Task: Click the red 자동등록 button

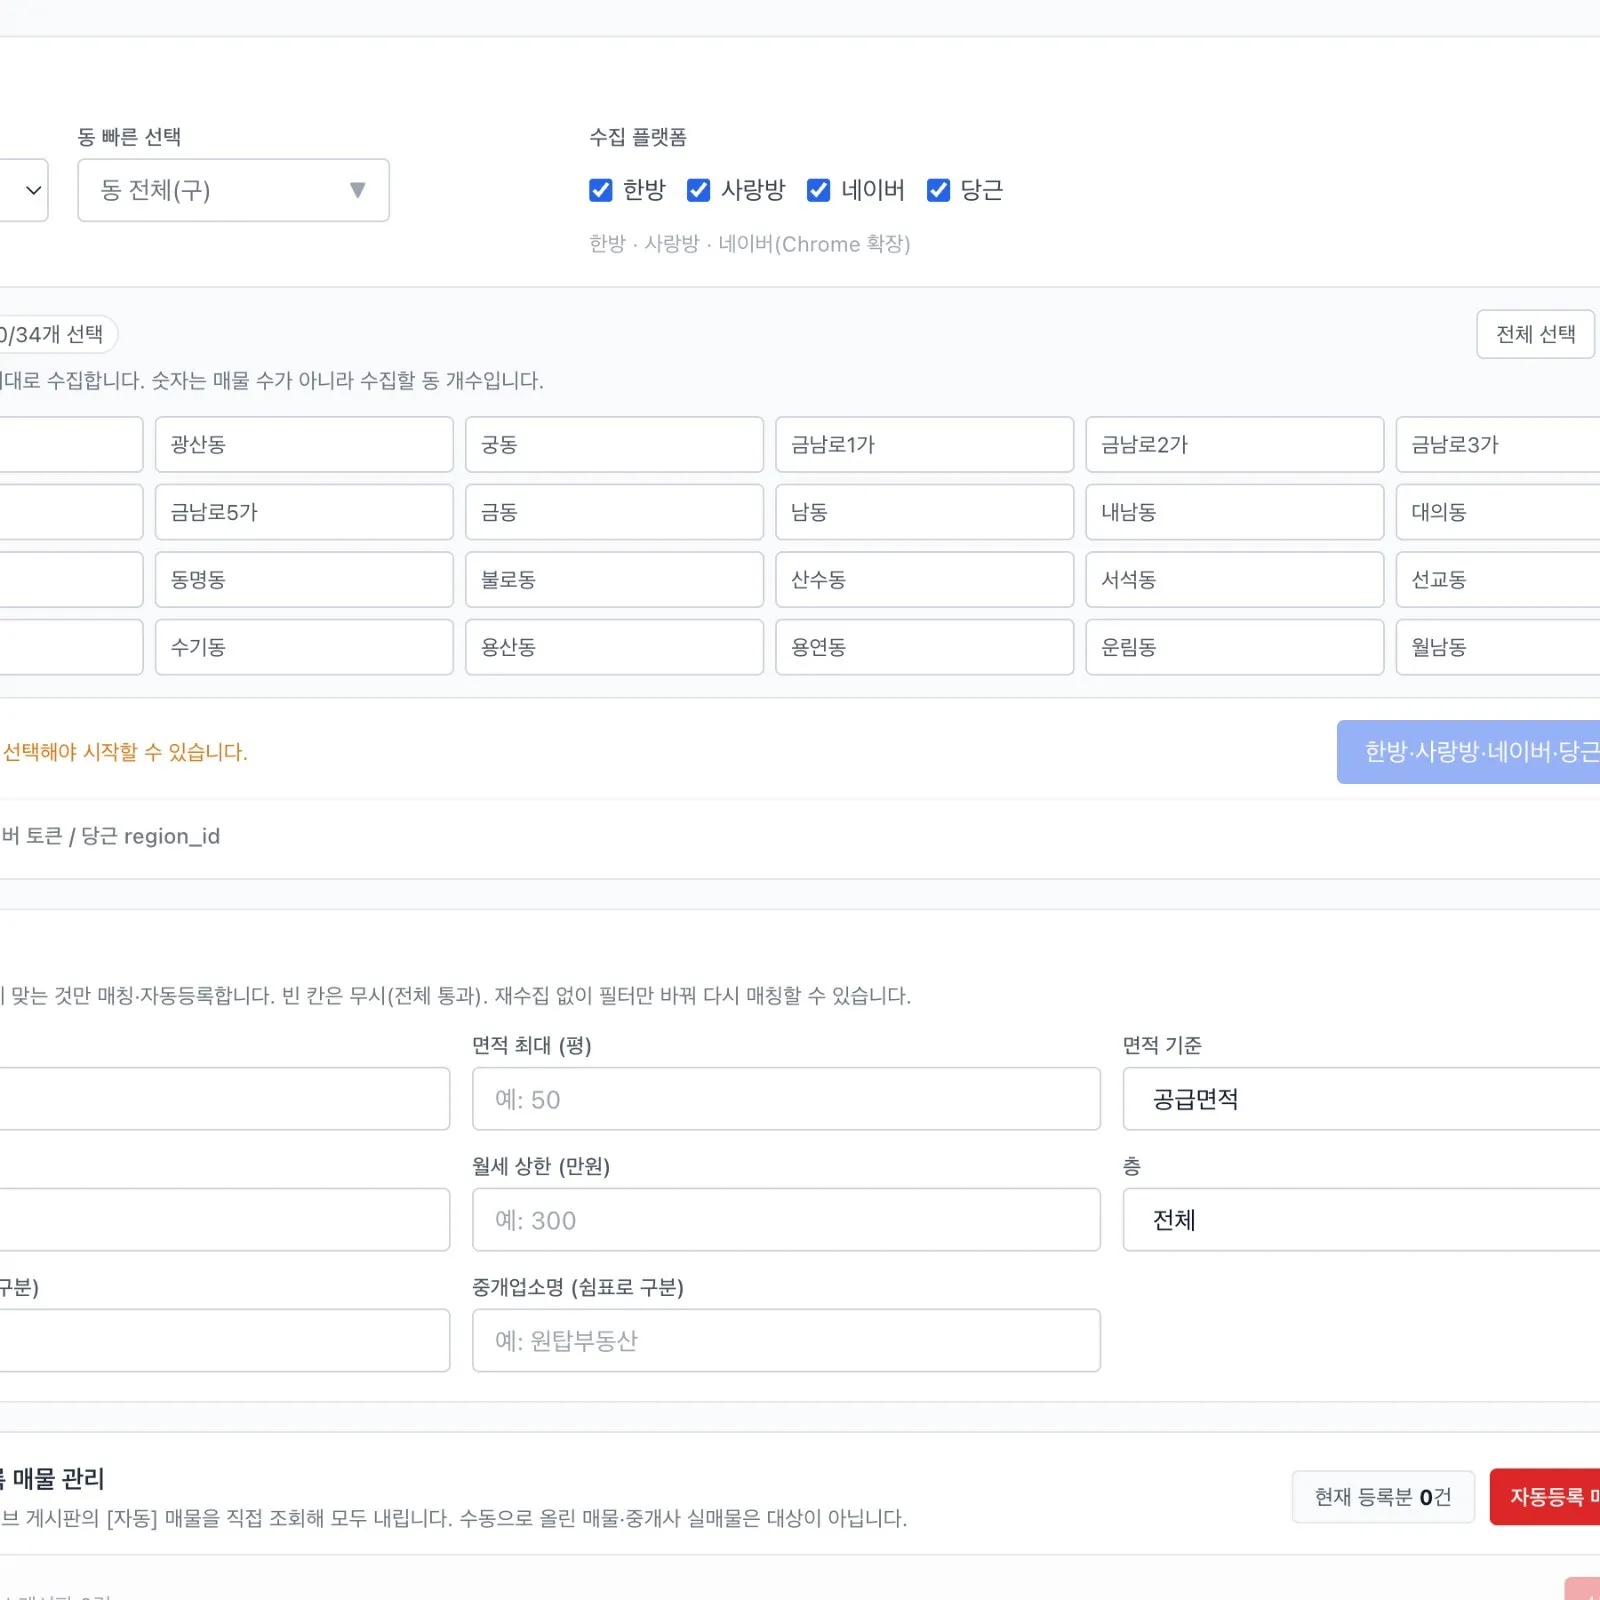Action: pos(1545,1496)
